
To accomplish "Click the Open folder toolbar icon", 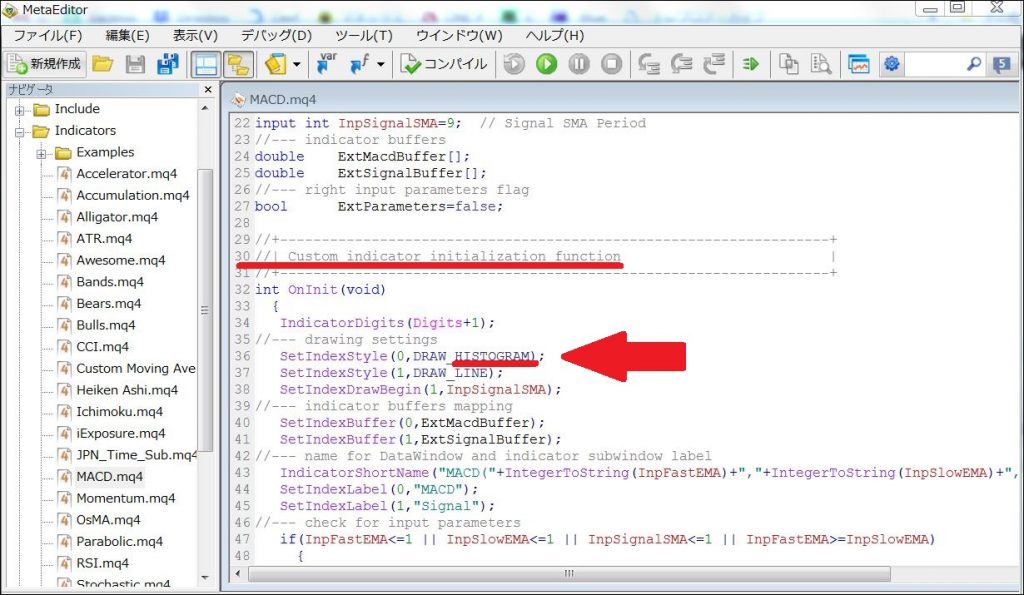I will 103,64.
